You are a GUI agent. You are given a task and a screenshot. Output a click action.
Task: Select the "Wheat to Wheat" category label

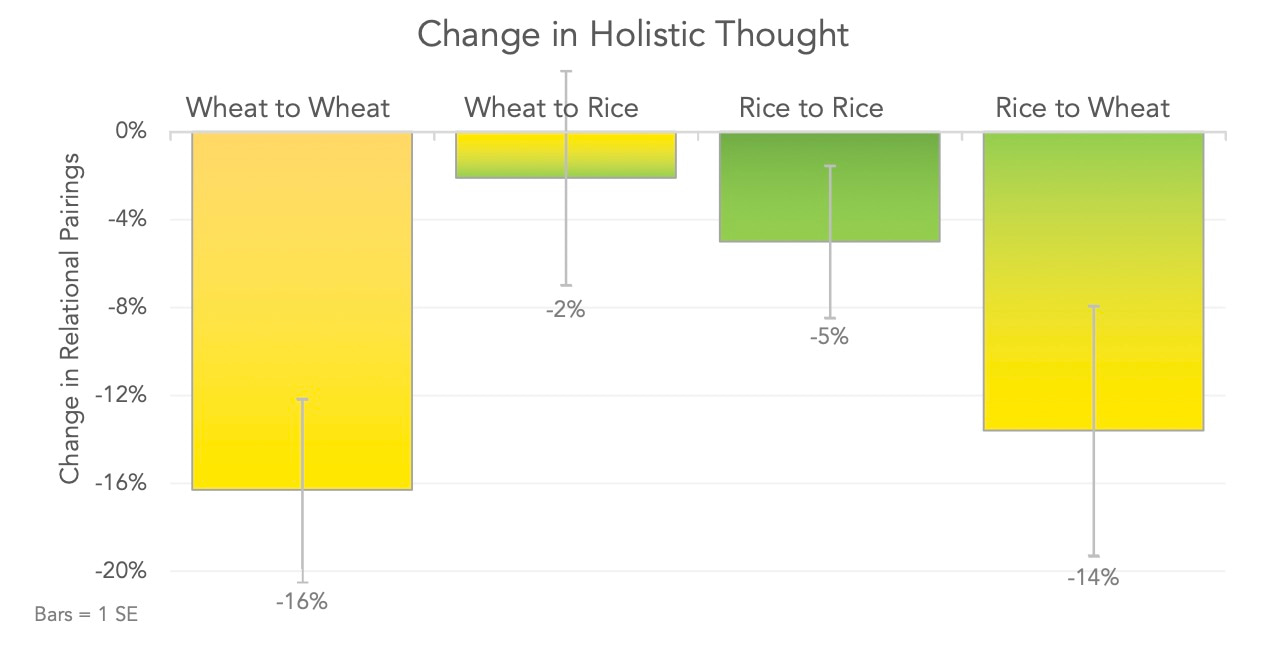pyautogui.click(x=288, y=108)
